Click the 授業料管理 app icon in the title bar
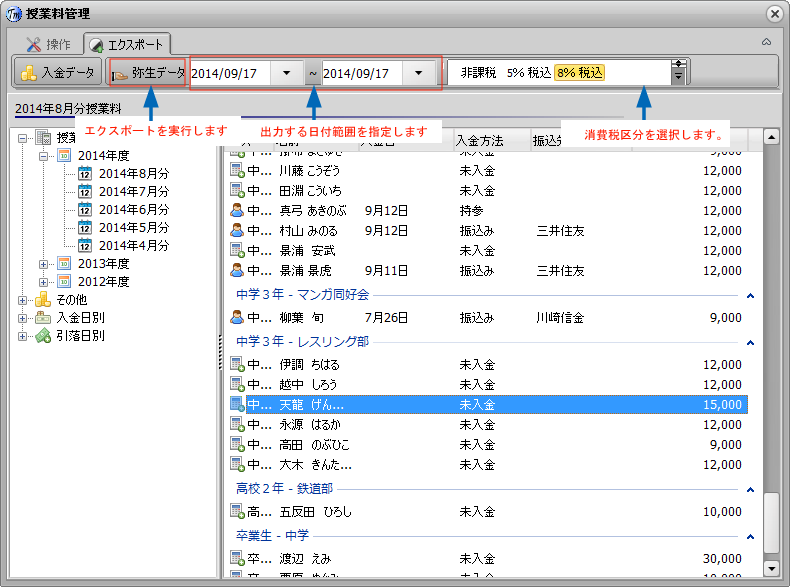This screenshot has width=790, height=588. 14,14
